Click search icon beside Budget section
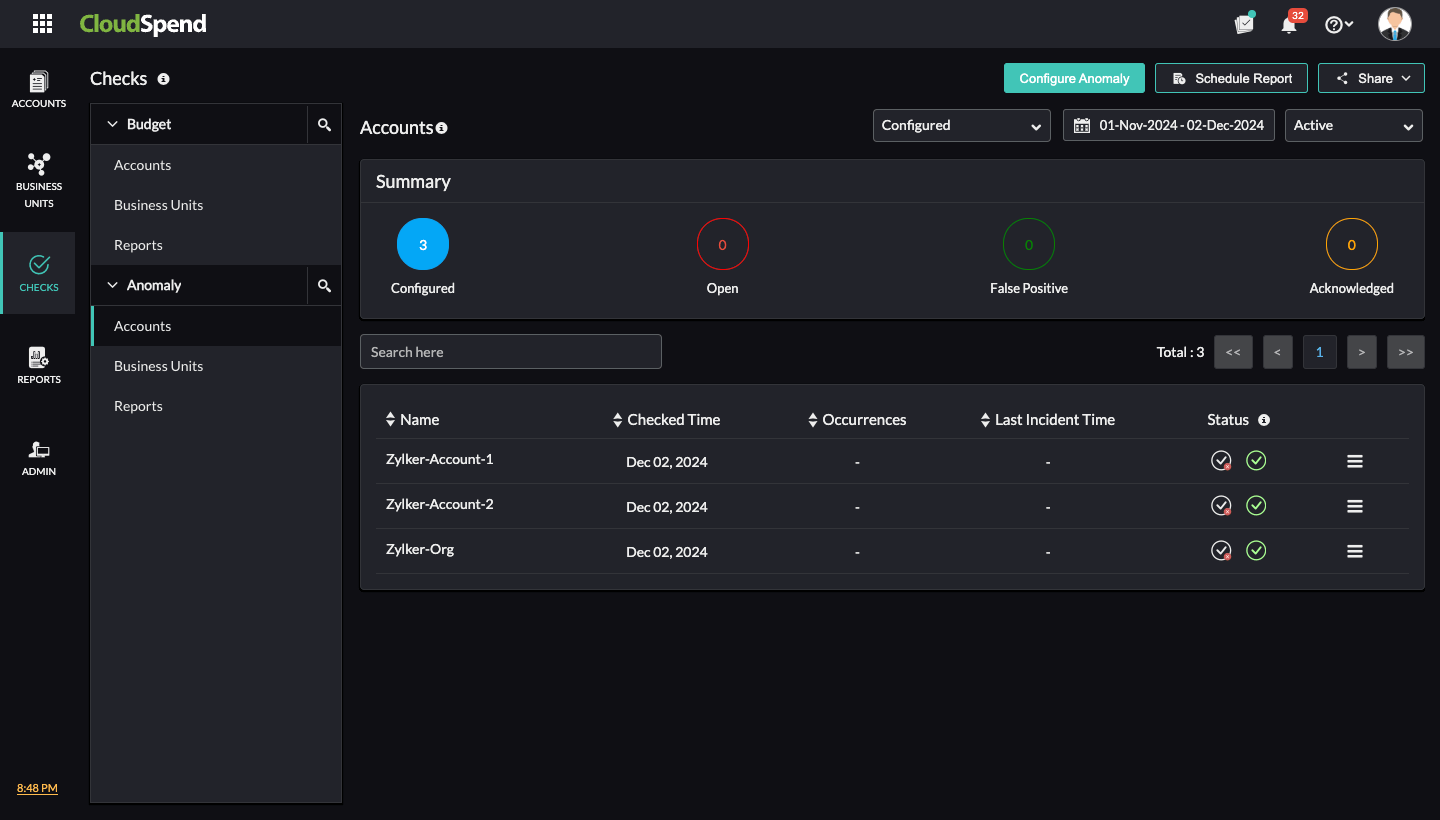 pyautogui.click(x=324, y=125)
